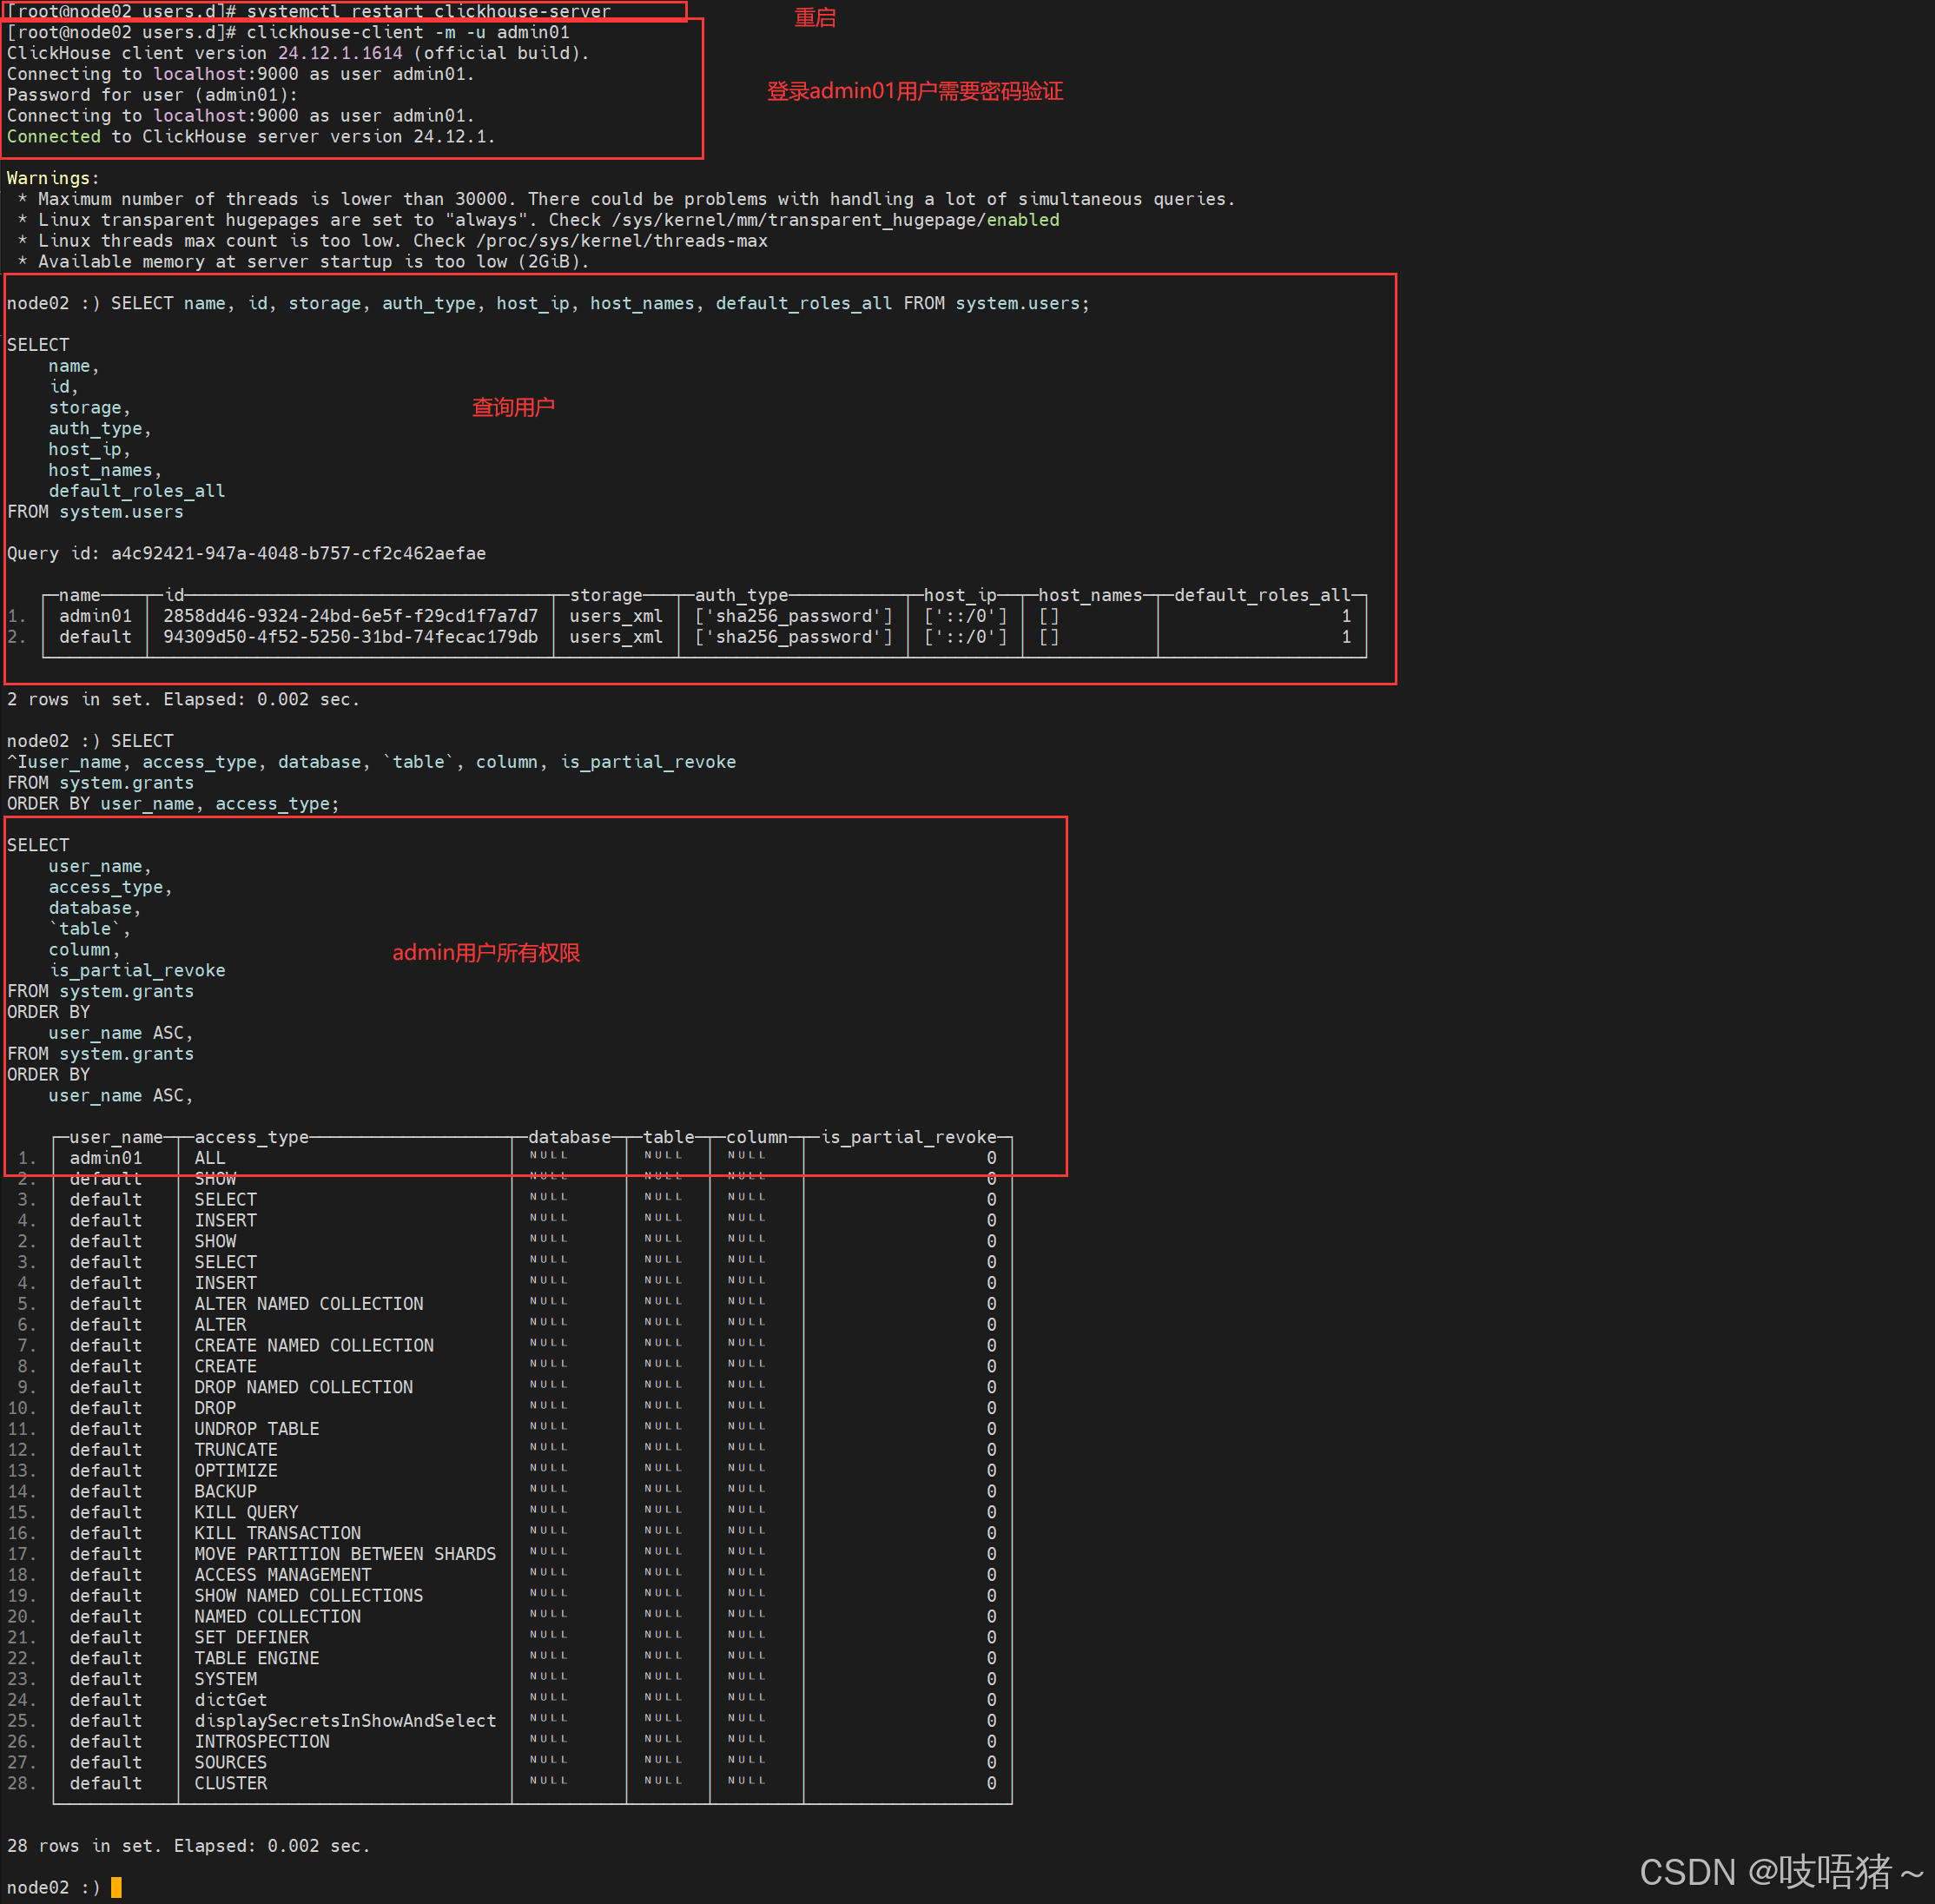The width and height of the screenshot is (1935, 1904).
Task: Click the Query id a4c92421 line
Action: [x=246, y=554]
